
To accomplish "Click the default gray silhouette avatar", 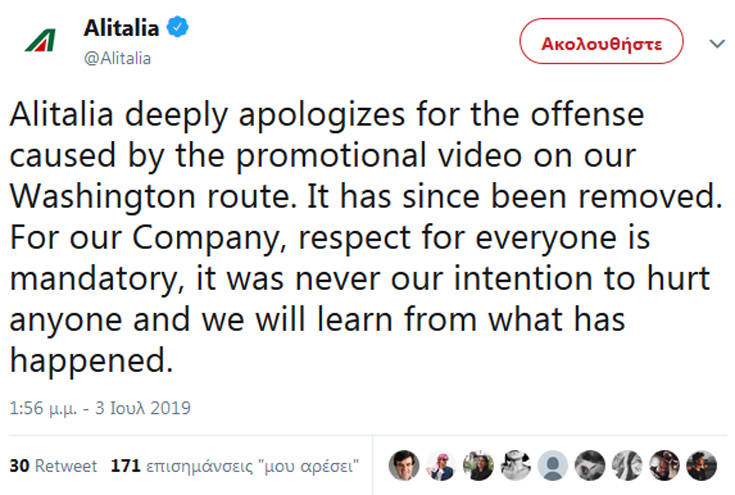I will (x=553, y=465).
